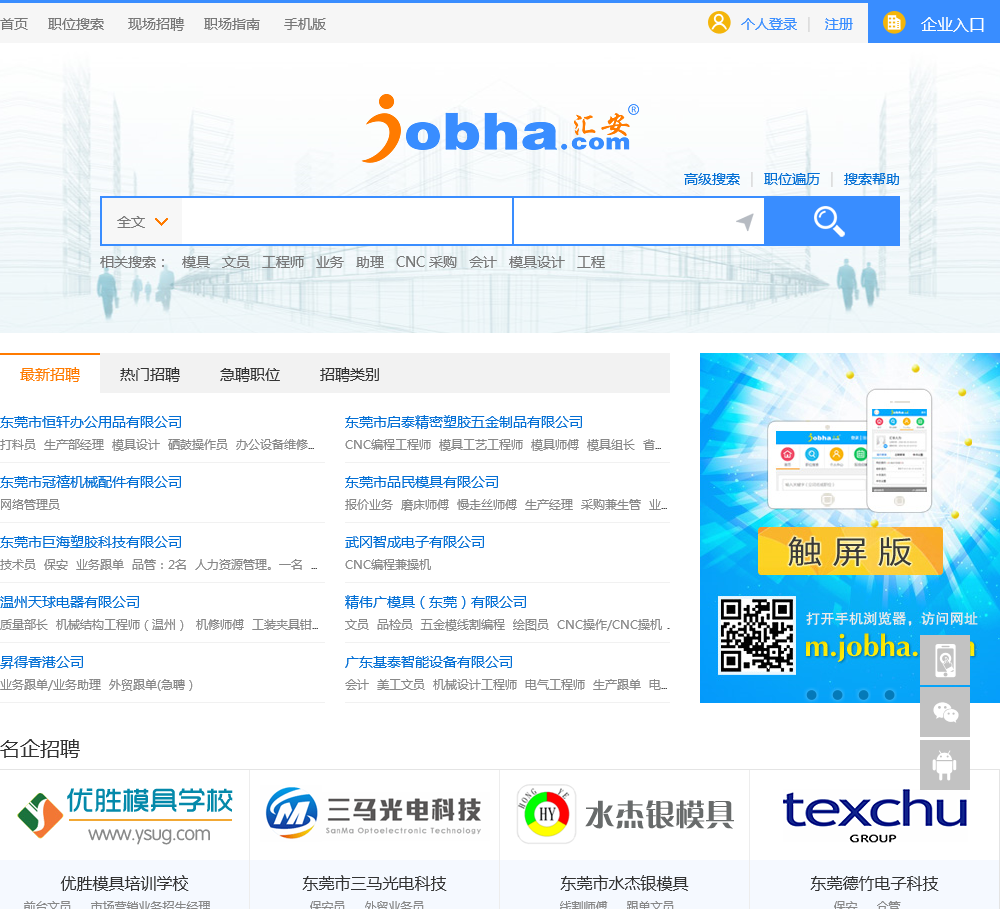Select the first banner carousel dot
This screenshot has height=909, width=1000.
[812, 695]
